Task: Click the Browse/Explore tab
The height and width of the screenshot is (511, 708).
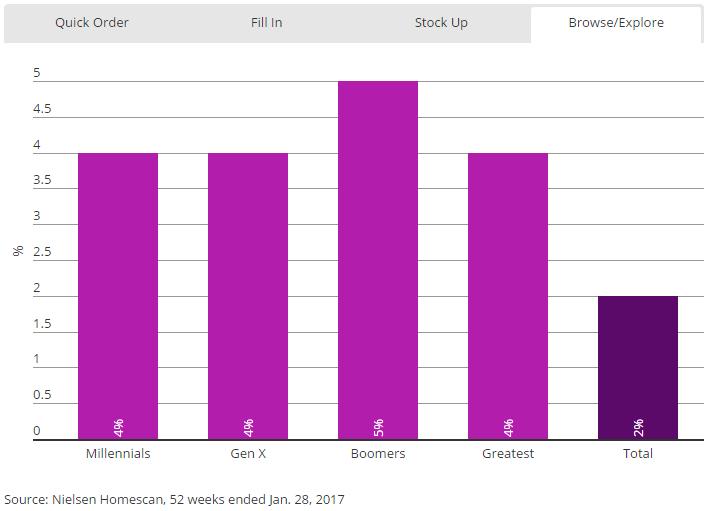Action: point(616,23)
